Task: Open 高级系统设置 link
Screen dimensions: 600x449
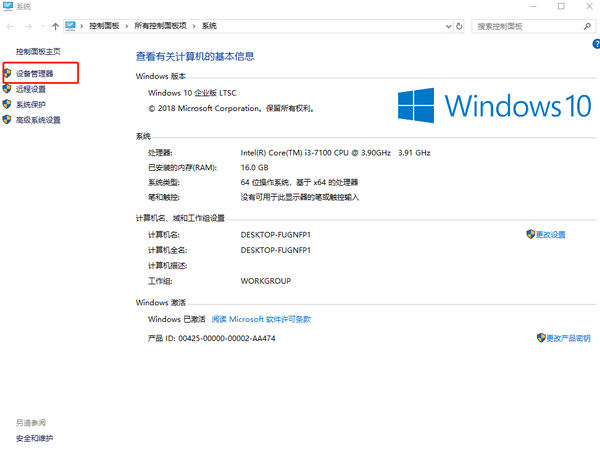Action: pyautogui.click(x=37, y=120)
